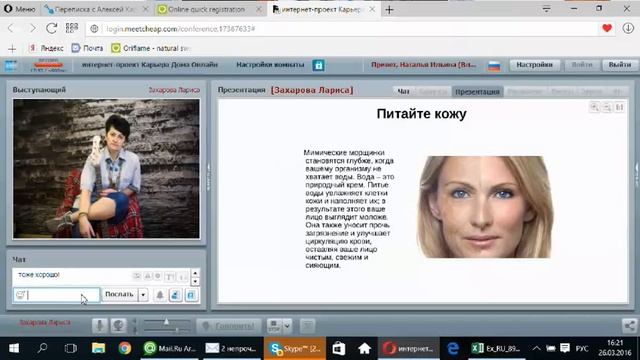Click the meetcheap logo icon at top left
This screenshot has width=640, height=360.
[11, 65]
